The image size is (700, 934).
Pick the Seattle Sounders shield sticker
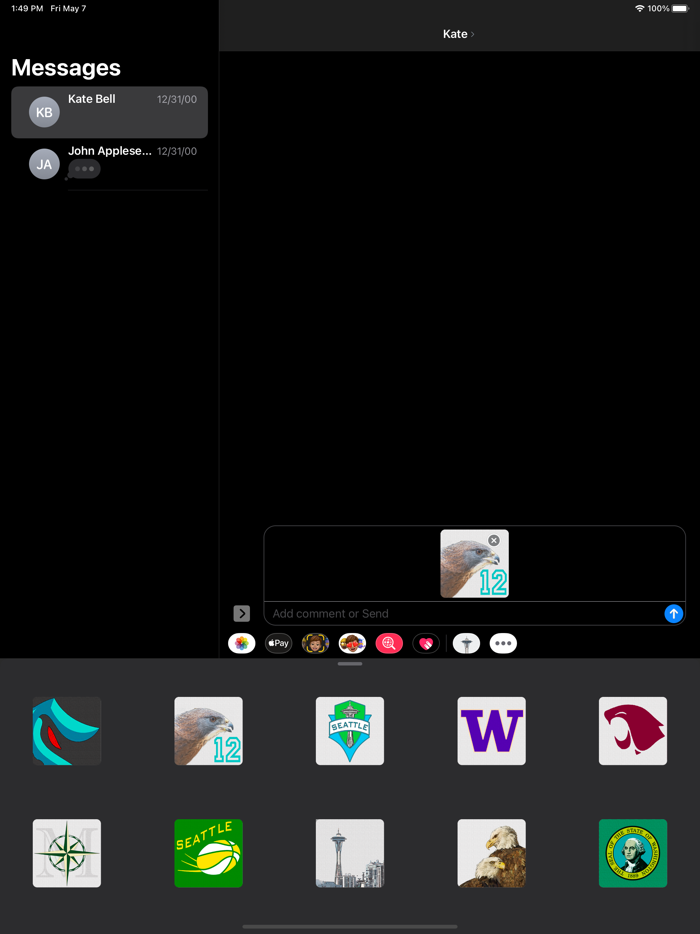[350, 731]
